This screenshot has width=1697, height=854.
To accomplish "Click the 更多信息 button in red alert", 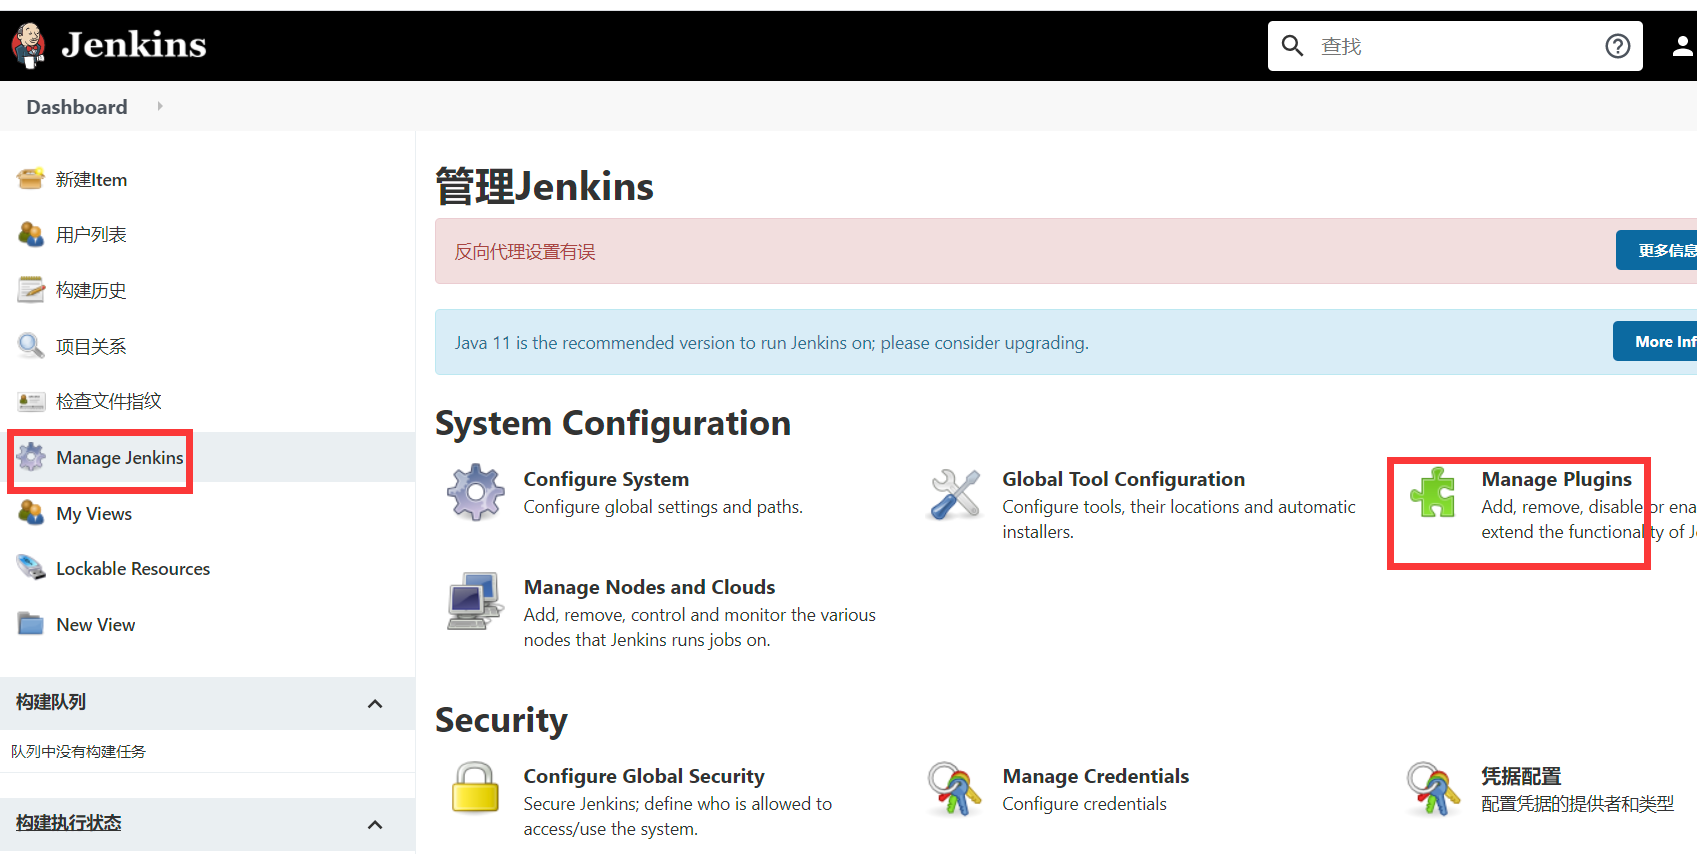I will point(1657,250).
